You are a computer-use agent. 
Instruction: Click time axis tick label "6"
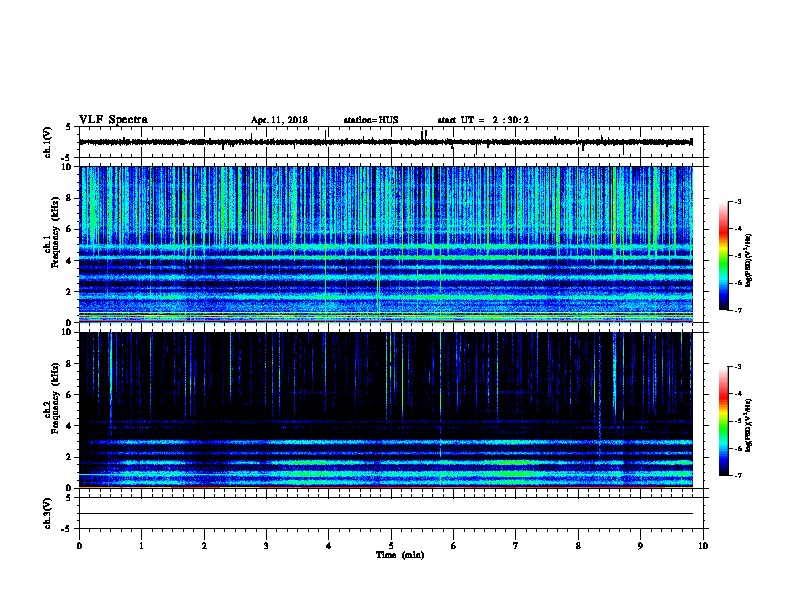coord(453,546)
